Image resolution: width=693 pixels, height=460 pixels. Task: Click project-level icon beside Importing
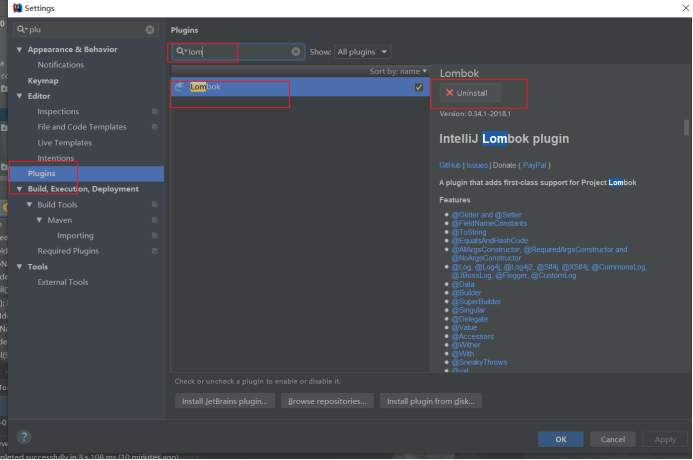[x=155, y=236]
